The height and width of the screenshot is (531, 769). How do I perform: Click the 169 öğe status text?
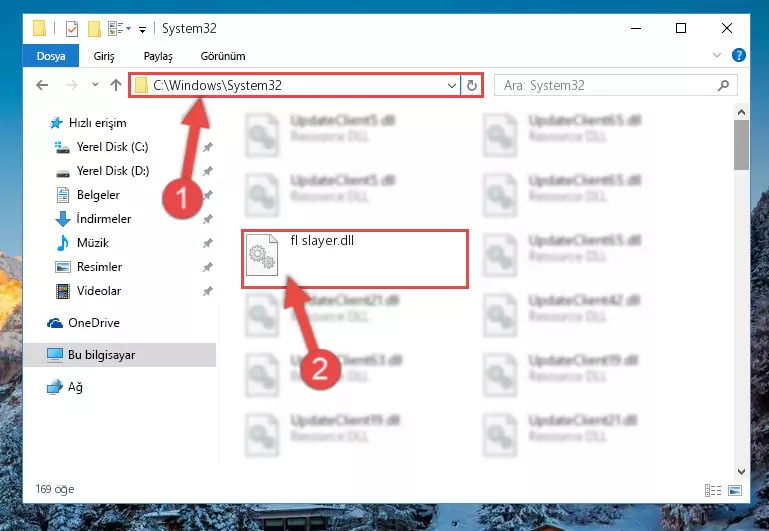pos(54,489)
